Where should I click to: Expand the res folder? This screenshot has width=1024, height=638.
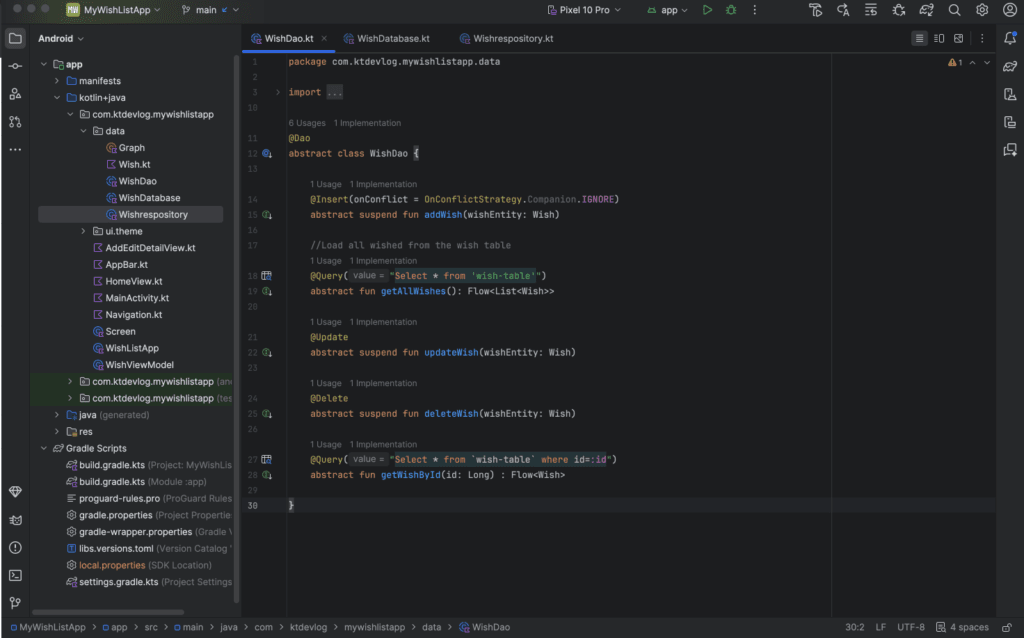pyautogui.click(x=57, y=432)
